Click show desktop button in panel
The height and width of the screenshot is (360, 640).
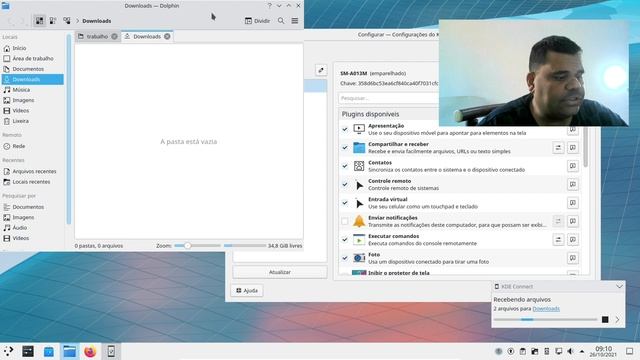[x=630, y=351]
